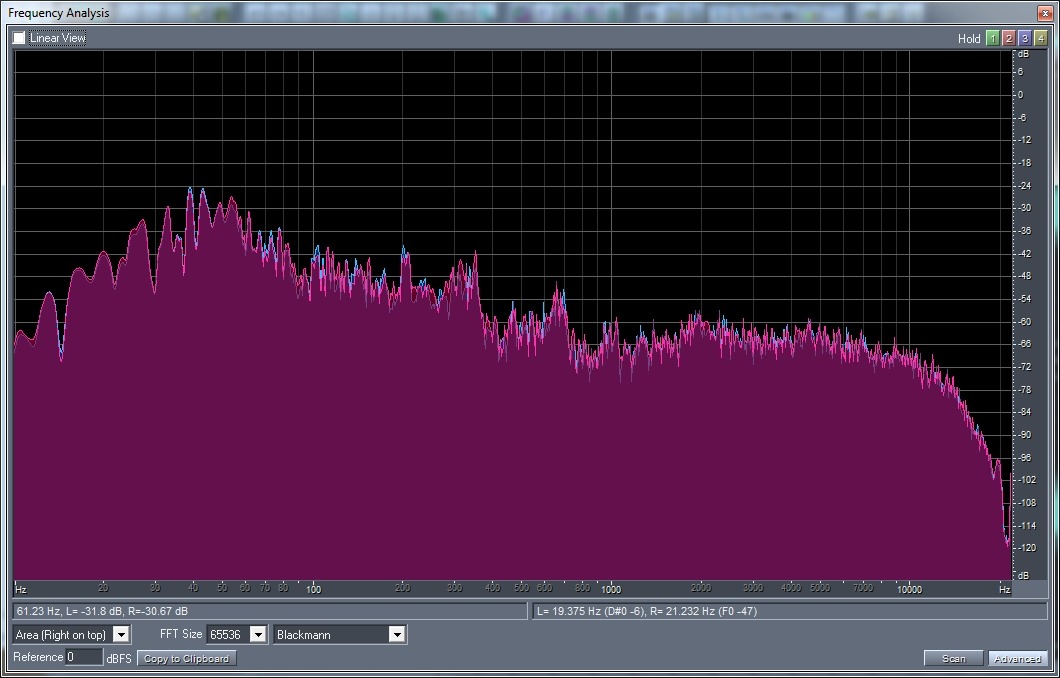Click the 61.23 Hz cursor readout text
The image size is (1060, 678).
pos(102,611)
